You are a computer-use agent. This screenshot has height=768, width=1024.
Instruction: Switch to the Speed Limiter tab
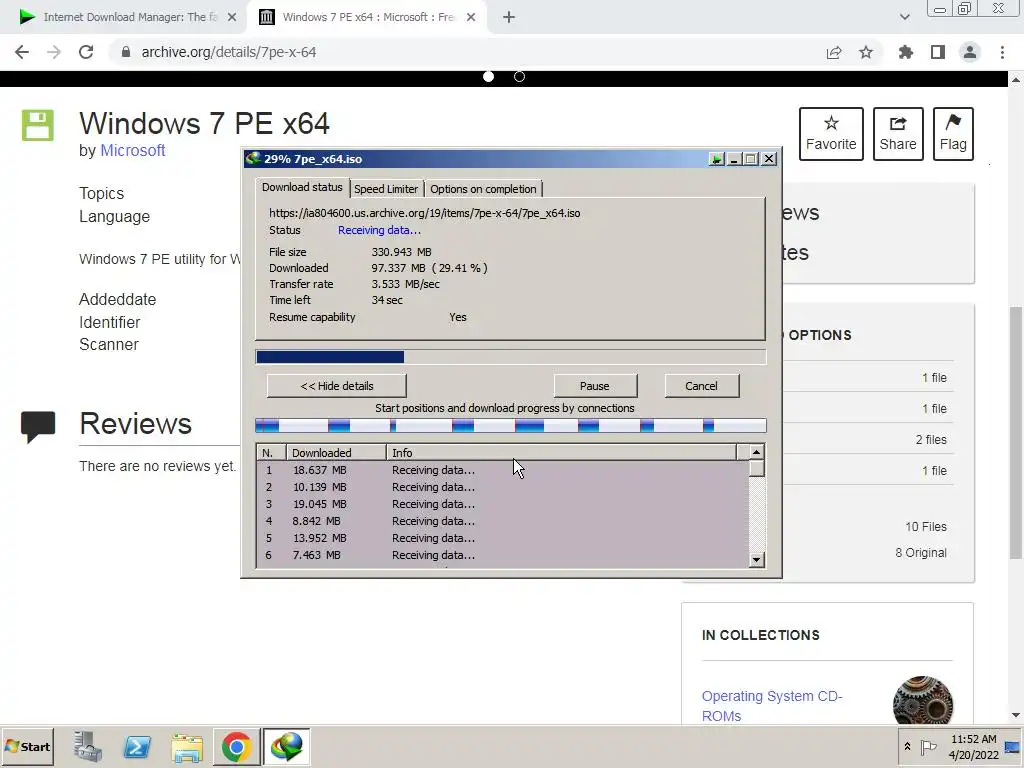click(386, 189)
